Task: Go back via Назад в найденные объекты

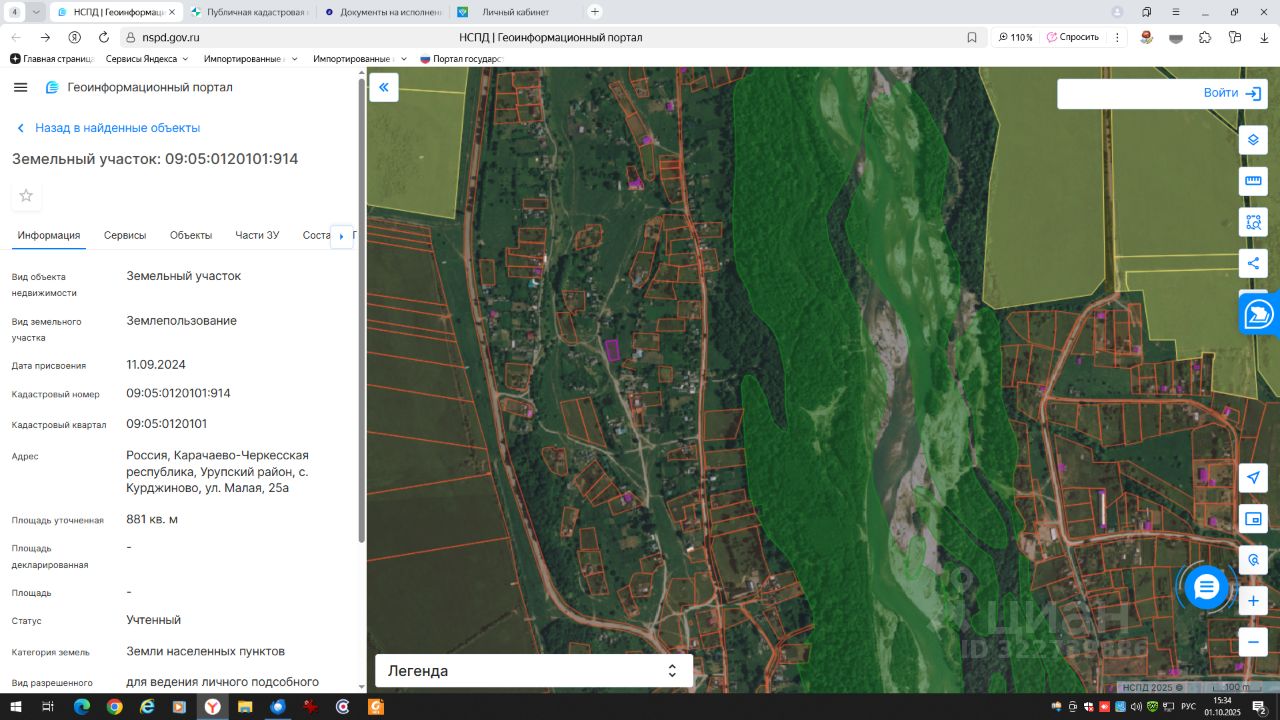Action: coord(109,128)
